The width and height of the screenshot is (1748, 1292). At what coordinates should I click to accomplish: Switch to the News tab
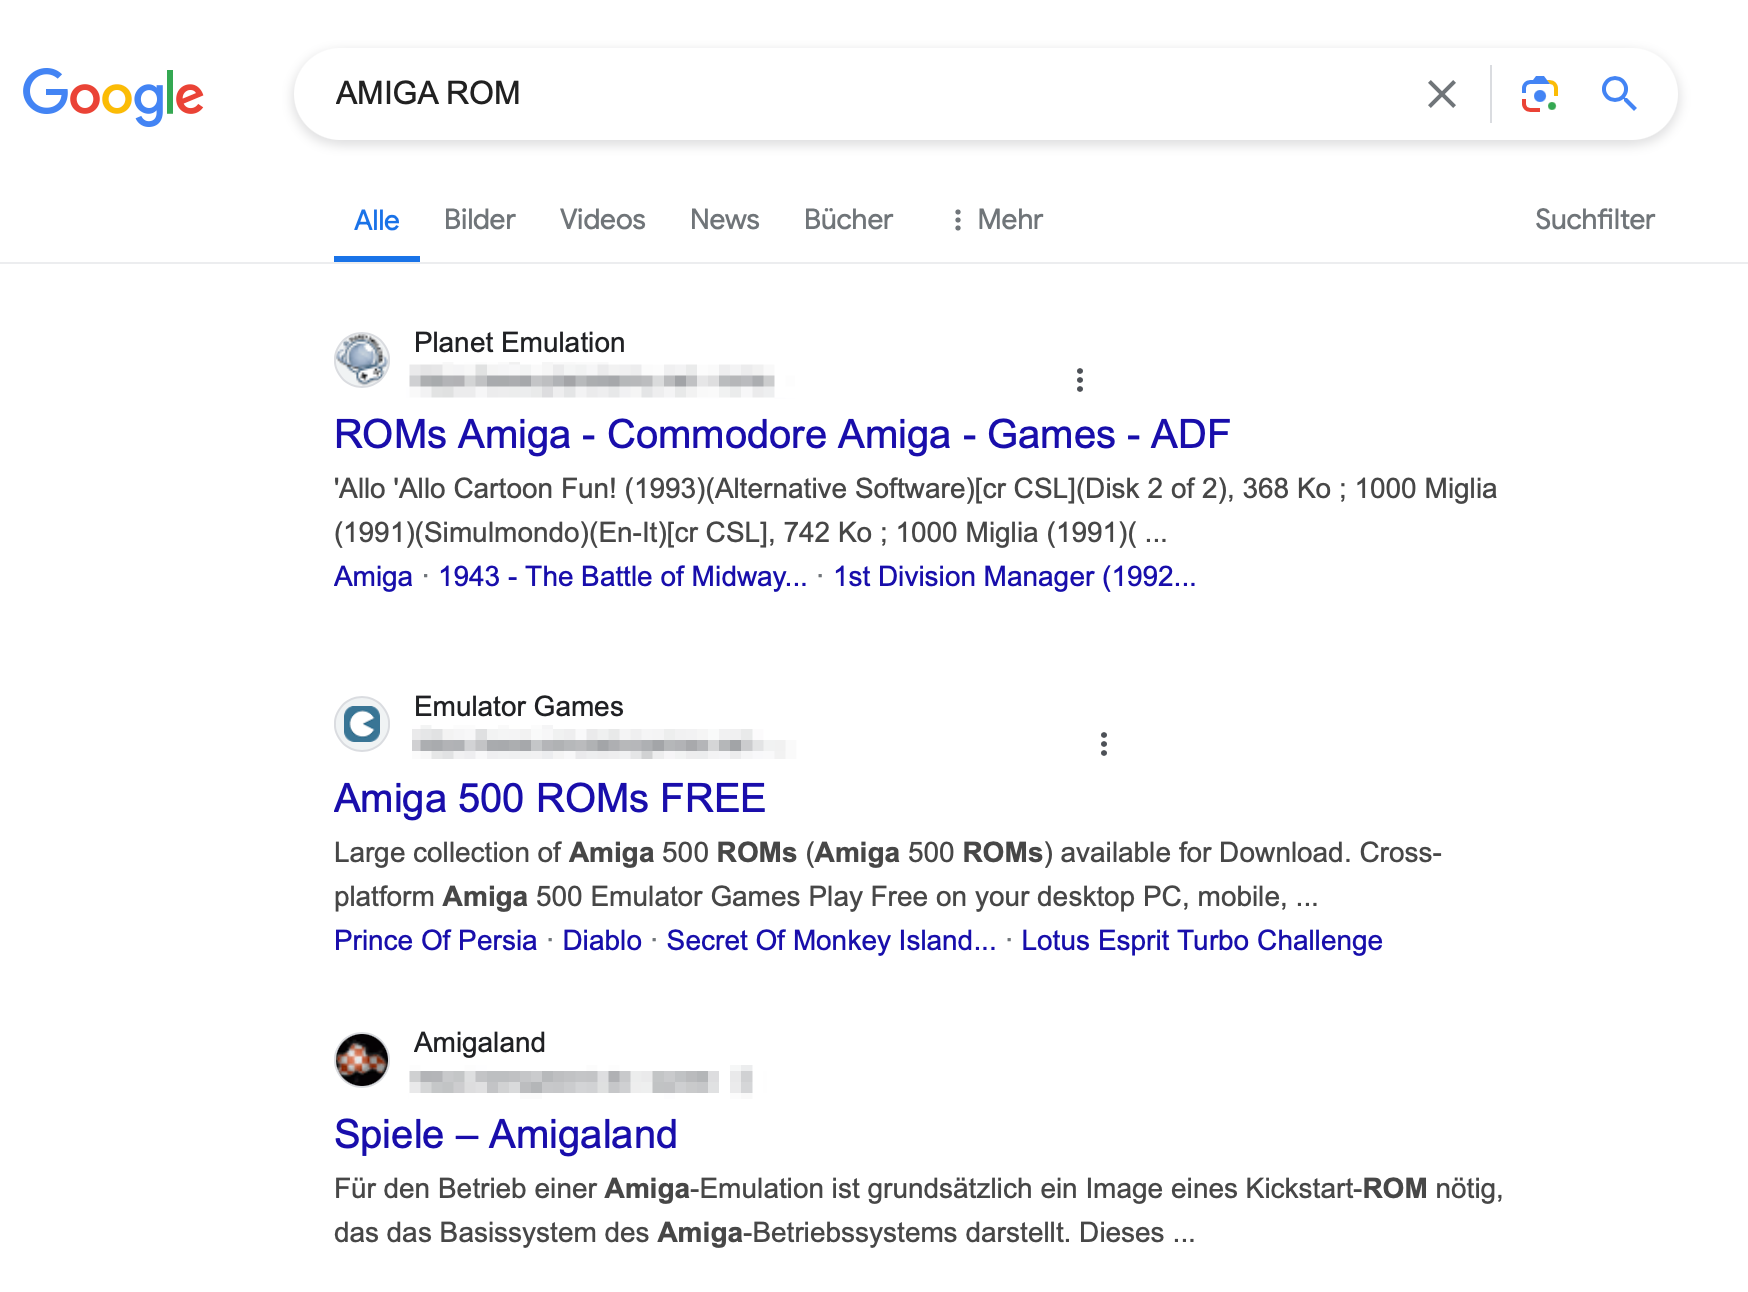click(725, 220)
